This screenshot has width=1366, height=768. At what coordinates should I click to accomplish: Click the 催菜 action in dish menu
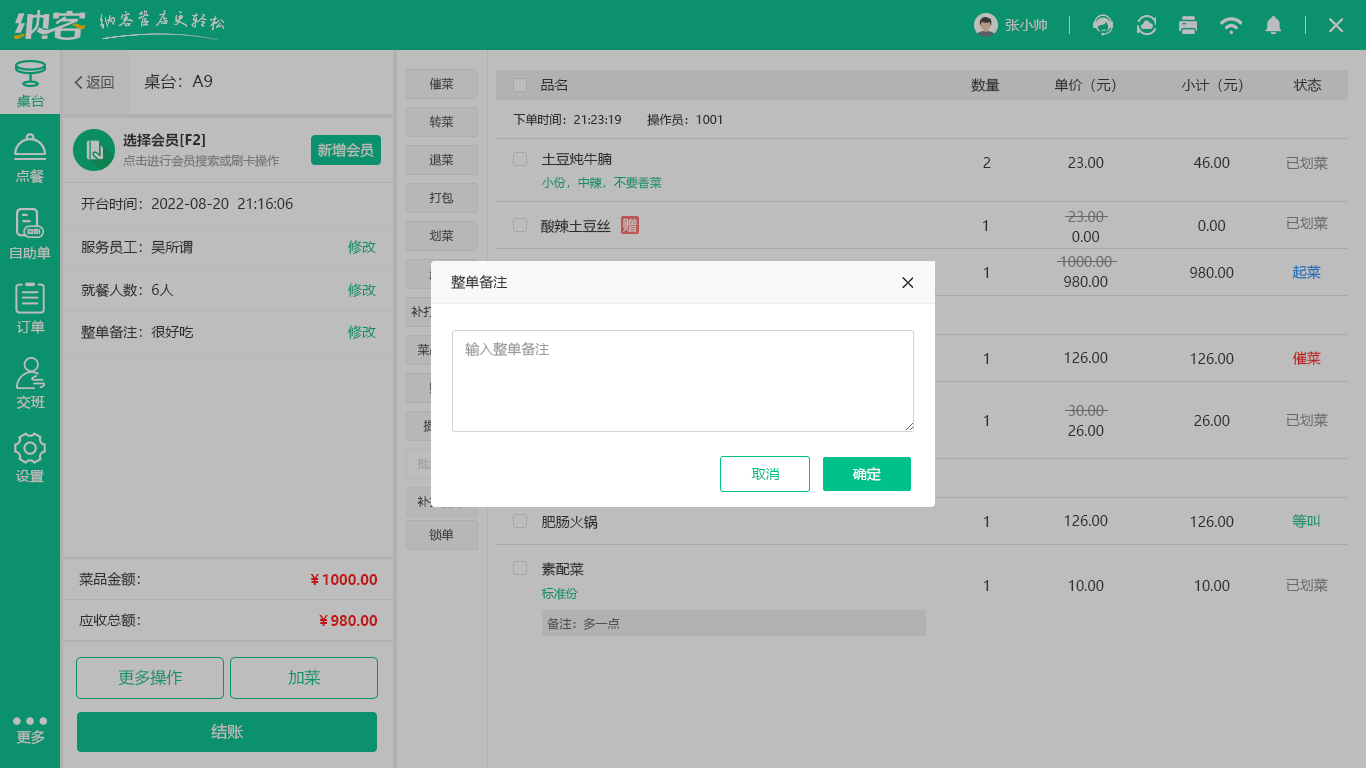[x=441, y=84]
